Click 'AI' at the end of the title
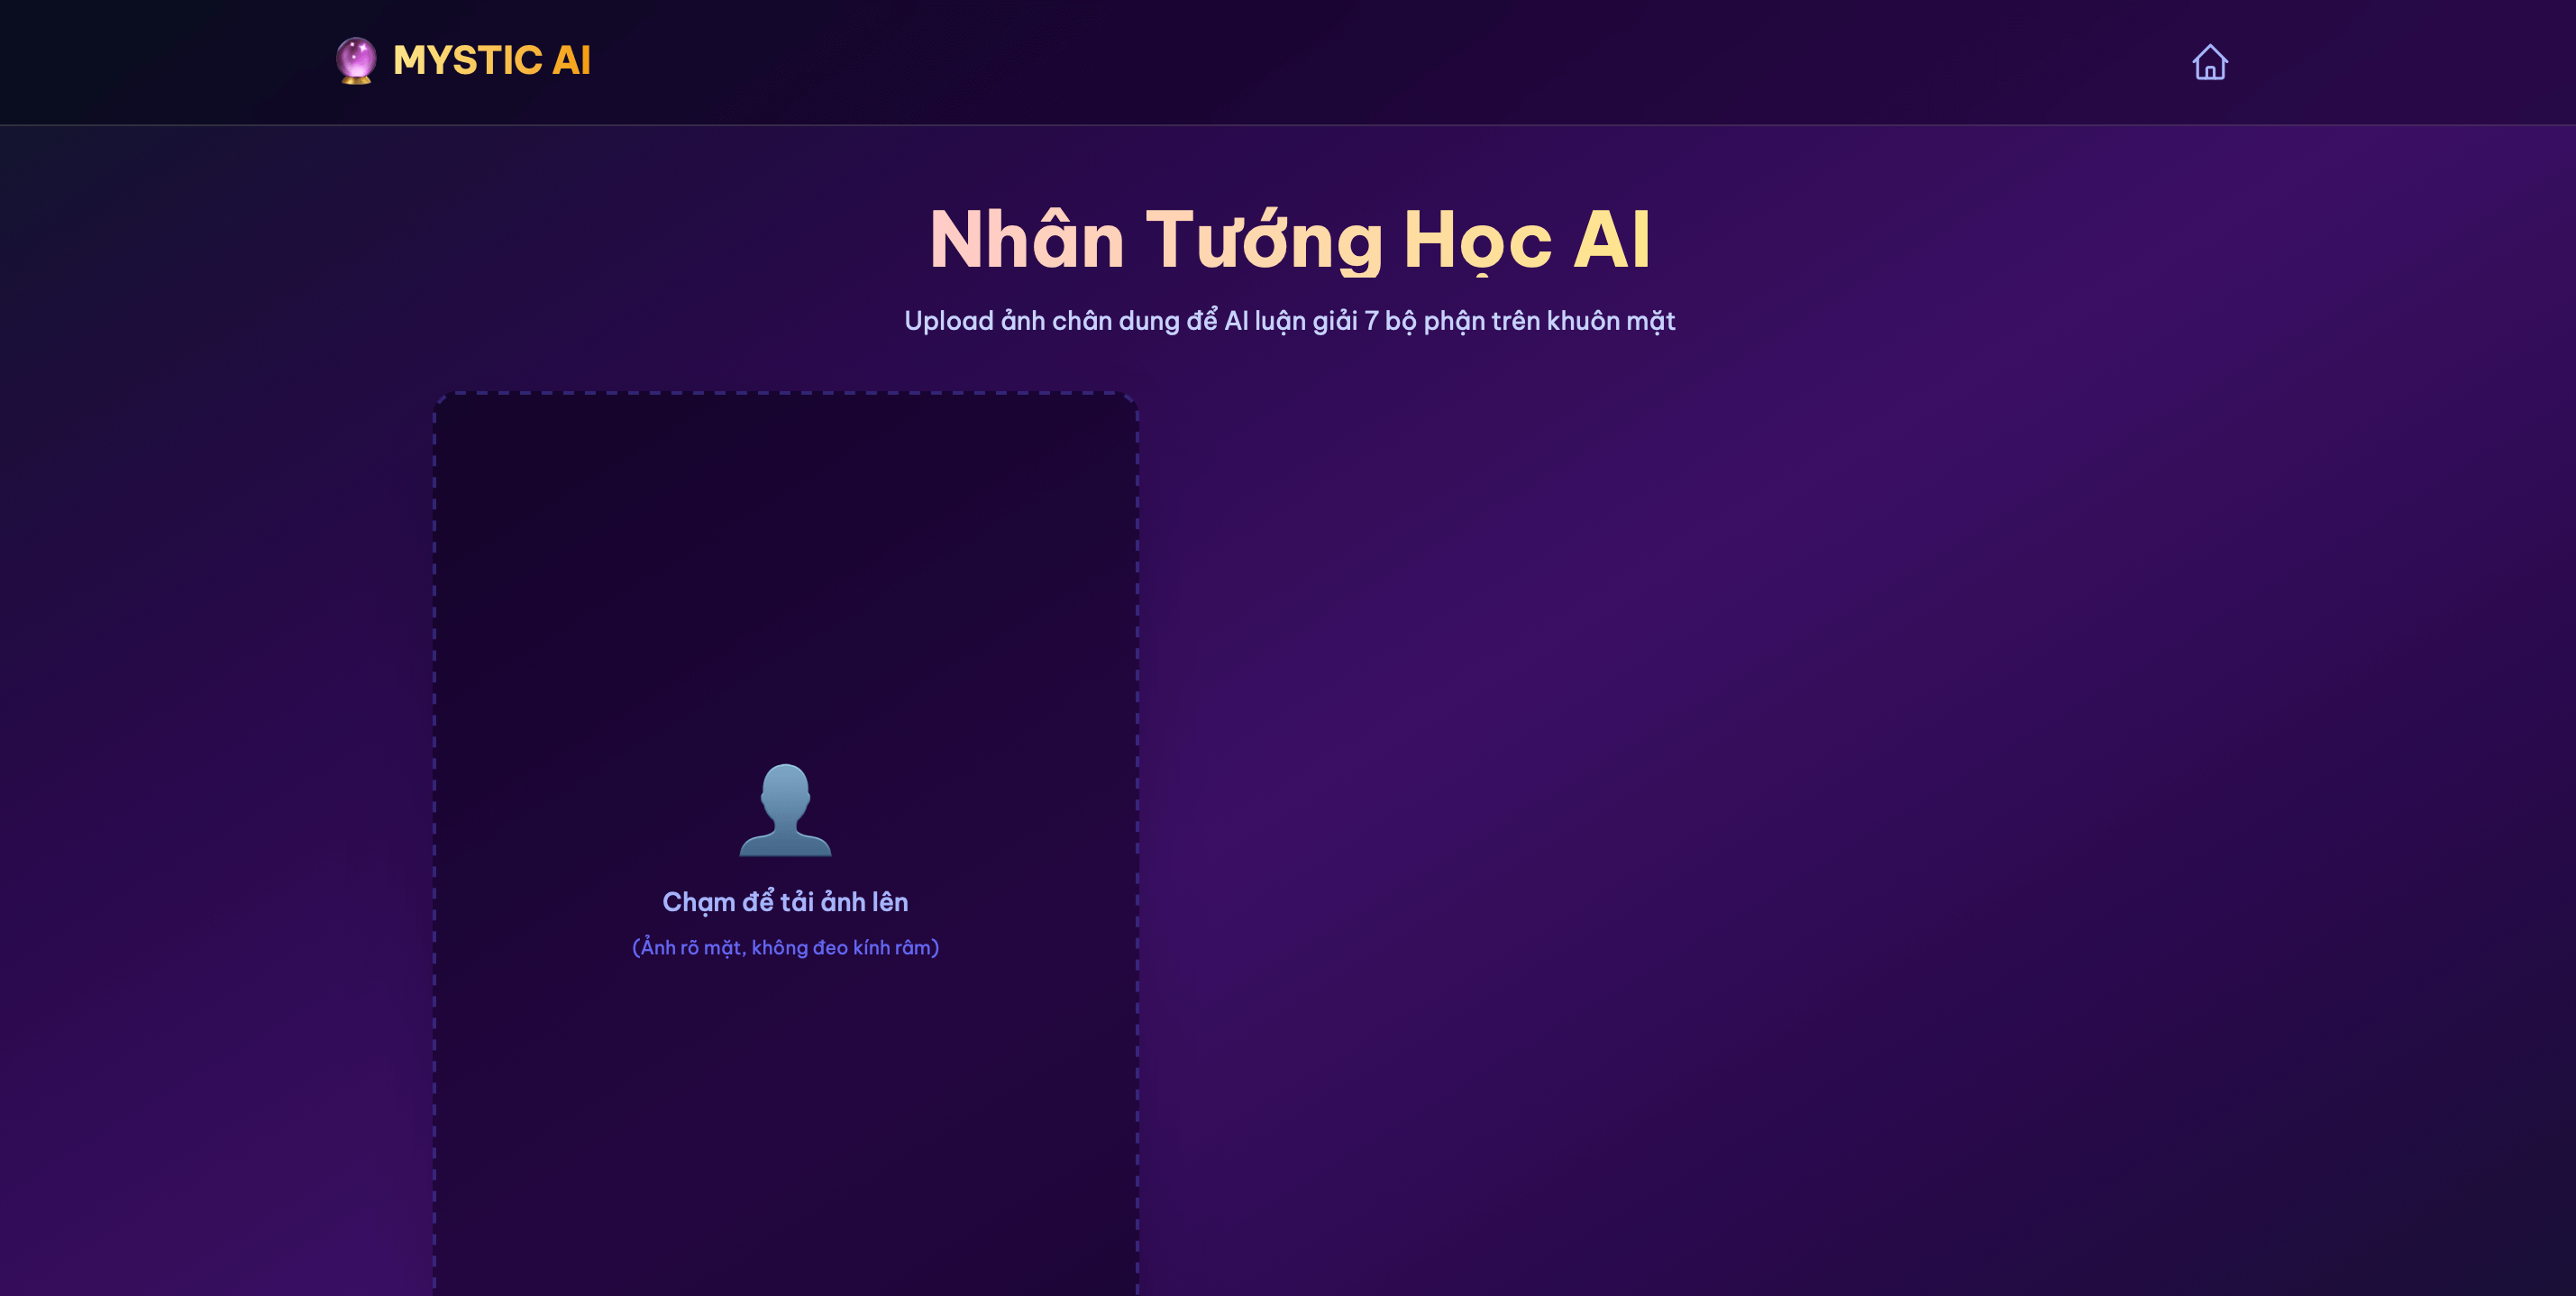The width and height of the screenshot is (2576, 1296). 1610,240
